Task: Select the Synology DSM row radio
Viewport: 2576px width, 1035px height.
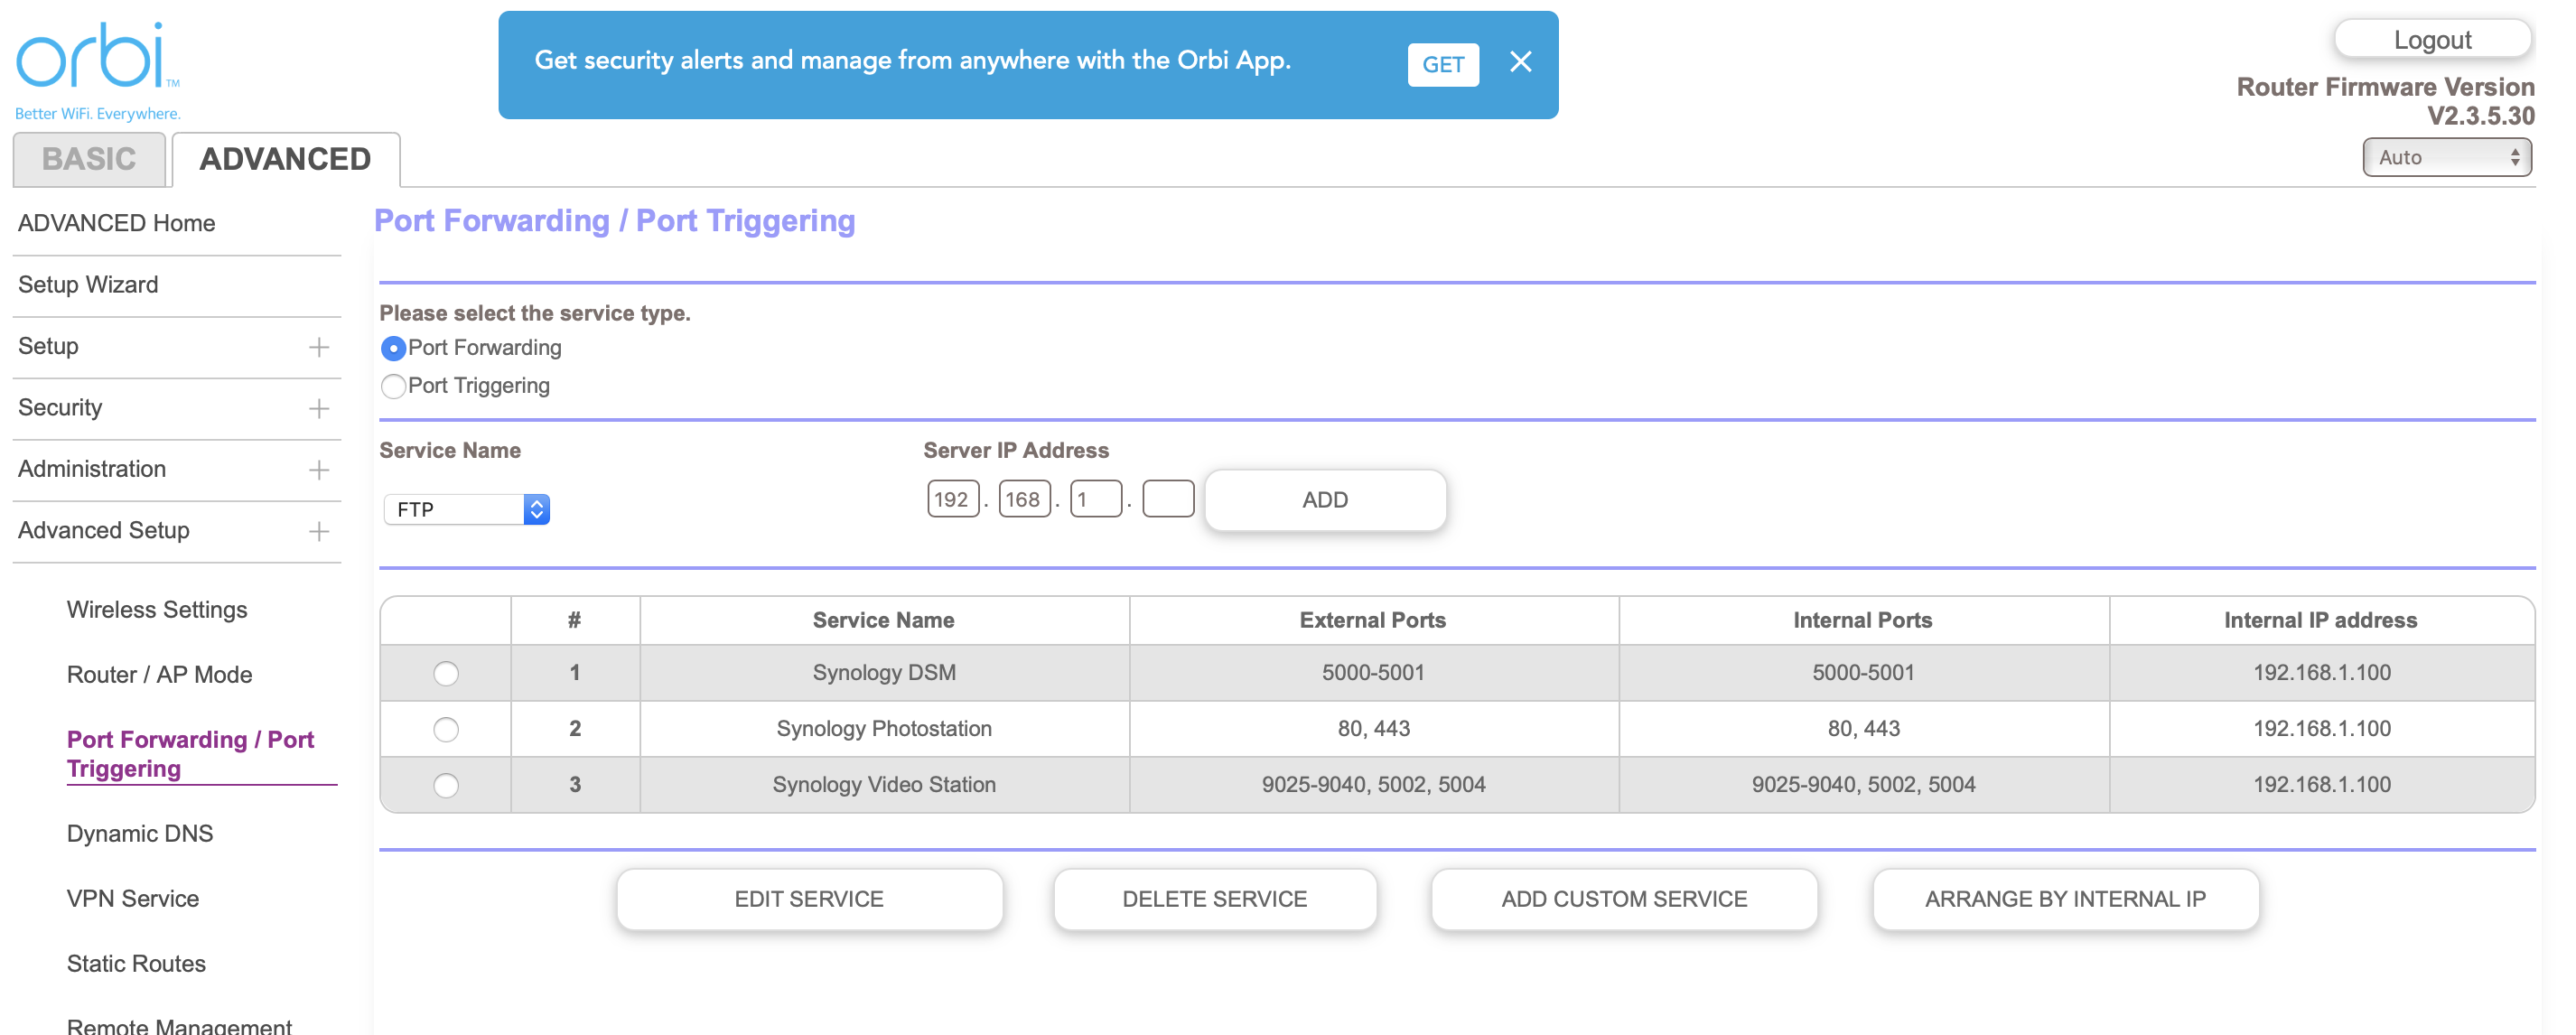Action: pos(446,673)
